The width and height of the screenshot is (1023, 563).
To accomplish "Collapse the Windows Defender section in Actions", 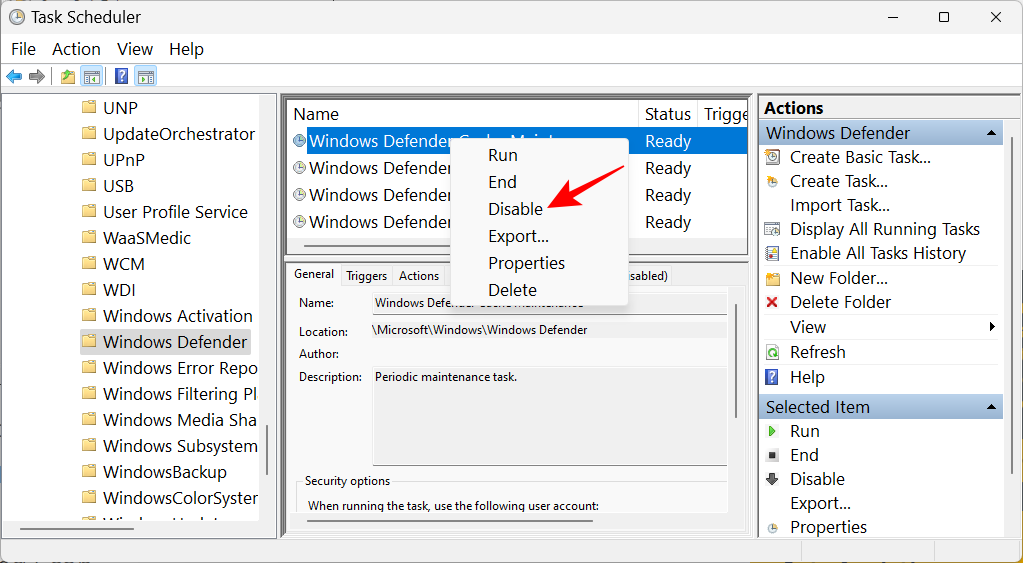I will pos(991,133).
